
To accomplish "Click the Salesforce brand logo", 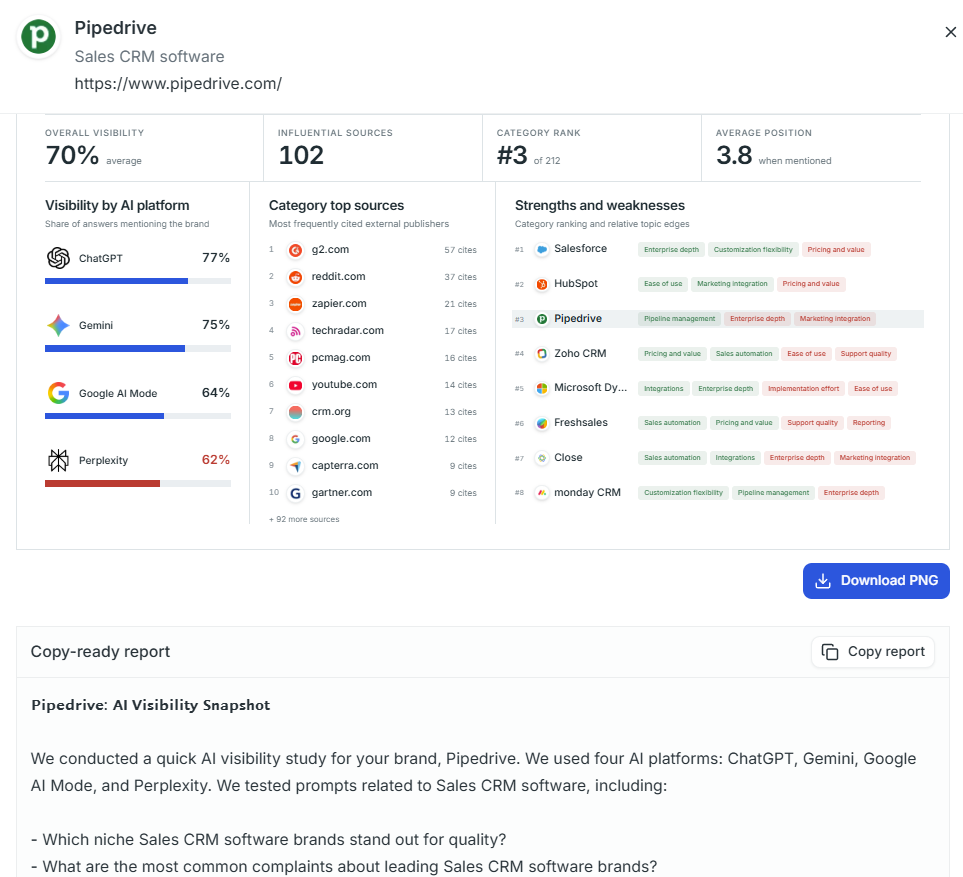I will 542,249.
